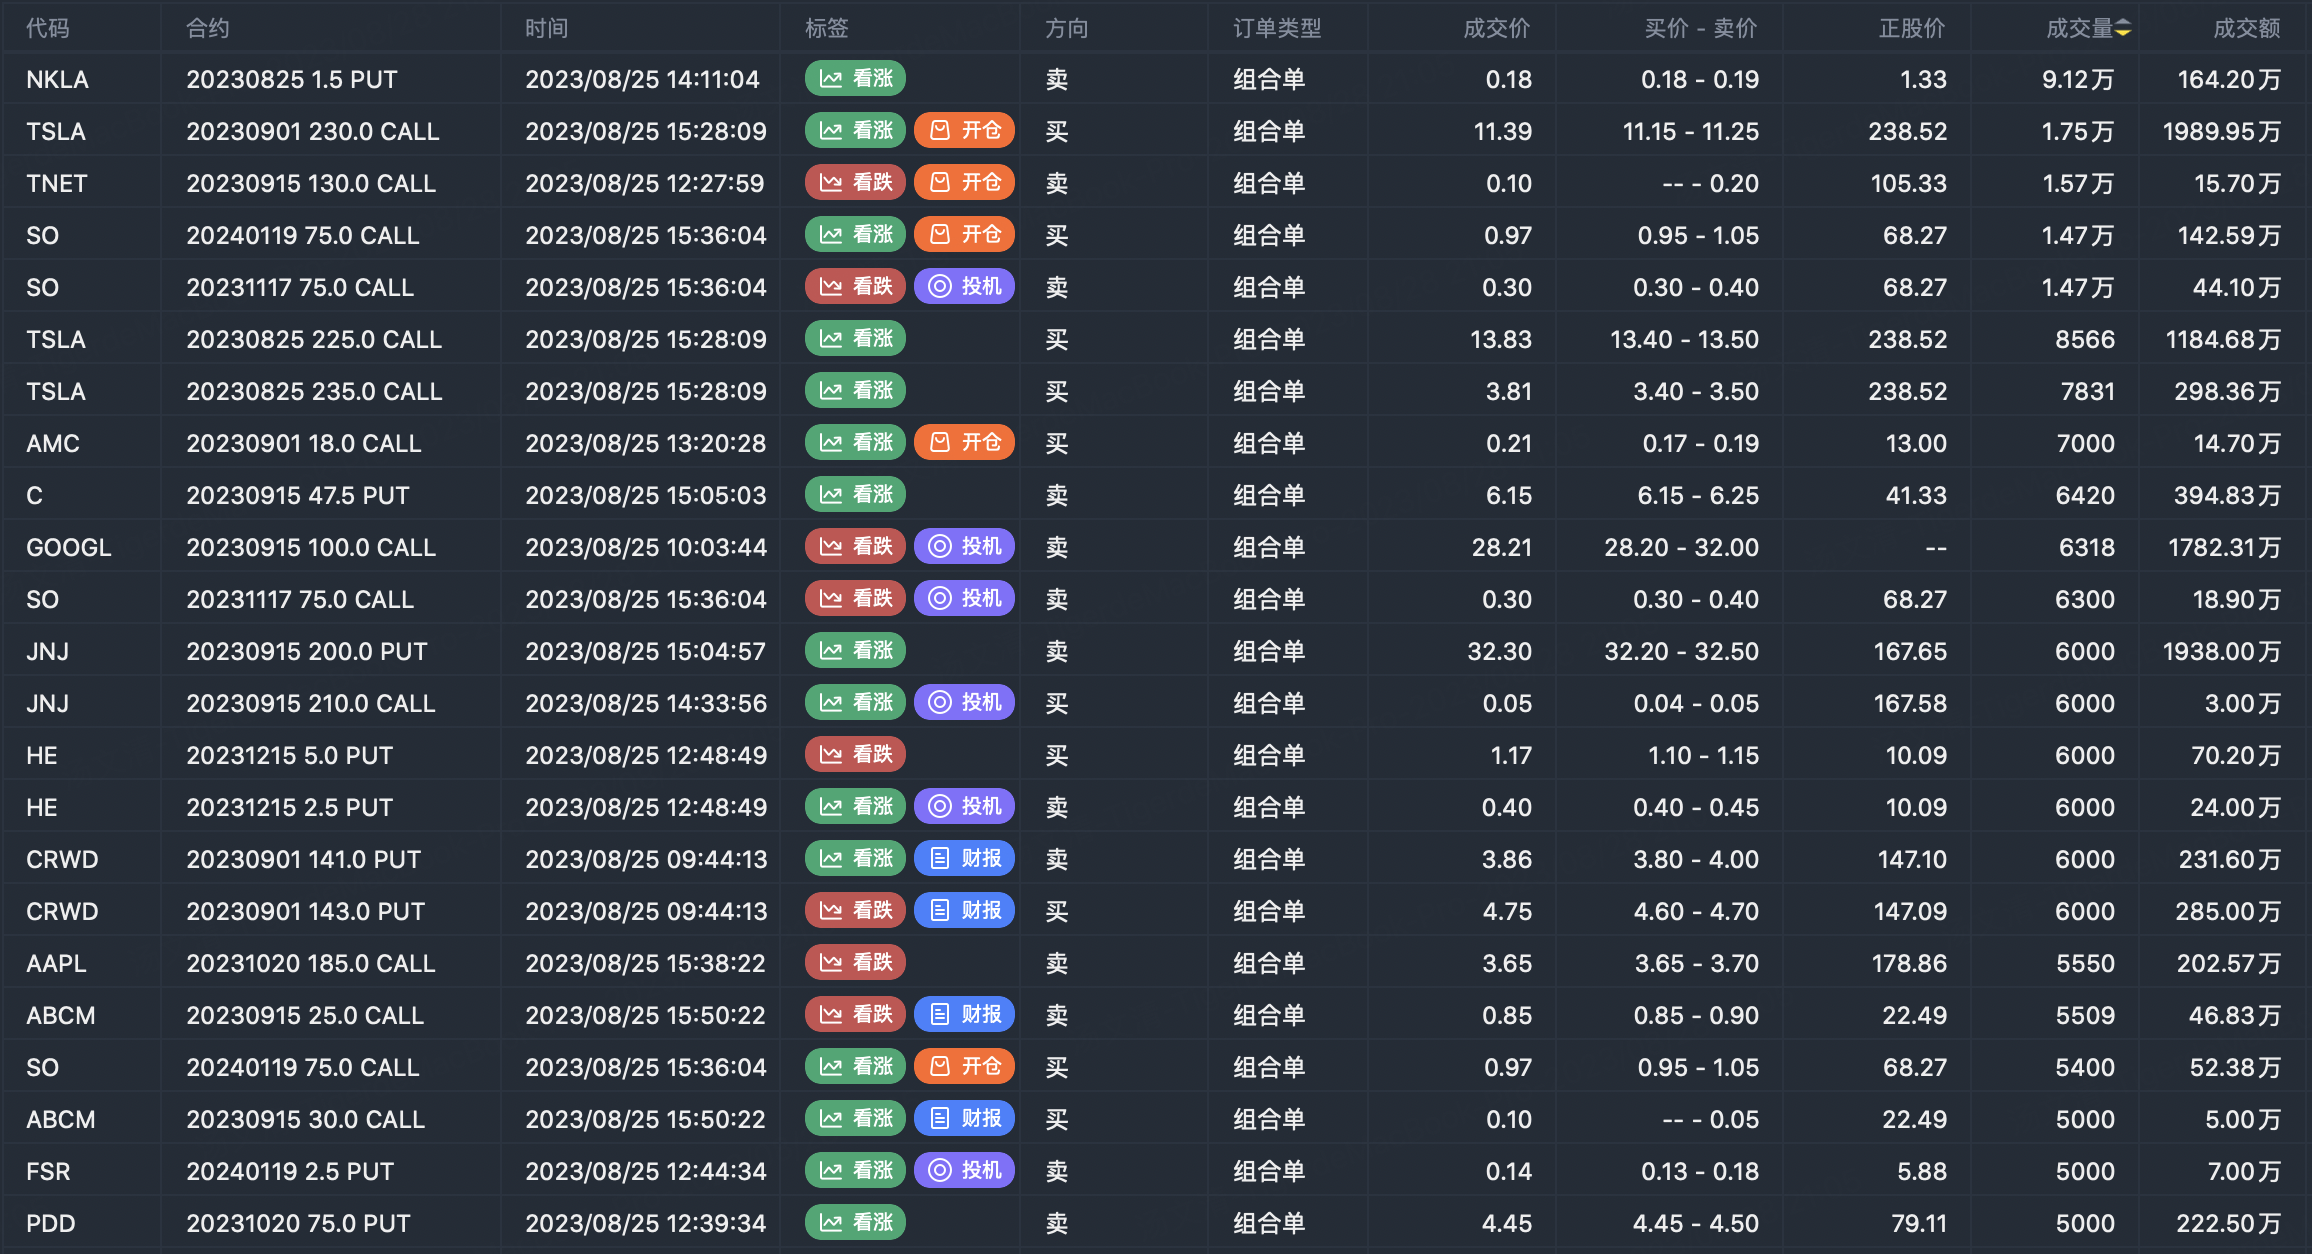Click 财报 tag in ABCM 30.0 CALL row

(964, 1119)
